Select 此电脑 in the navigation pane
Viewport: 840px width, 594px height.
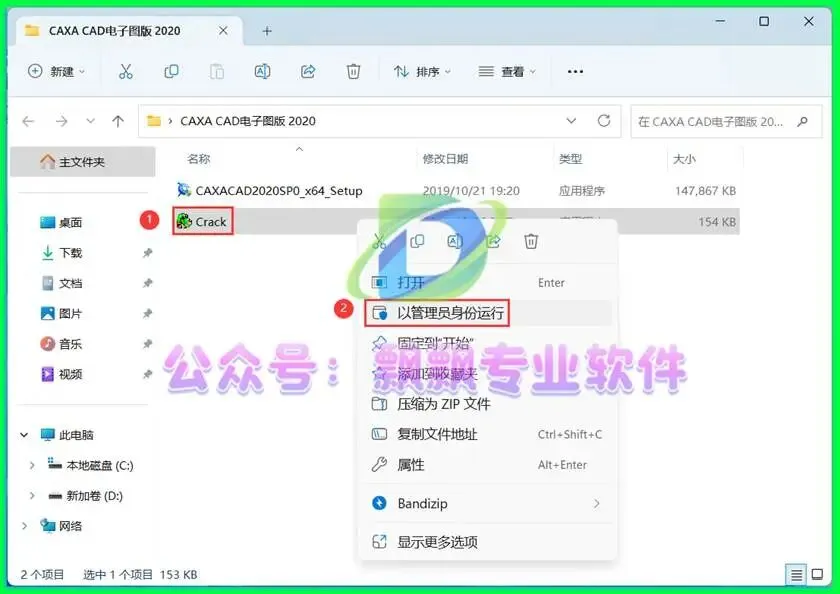pos(76,435)
